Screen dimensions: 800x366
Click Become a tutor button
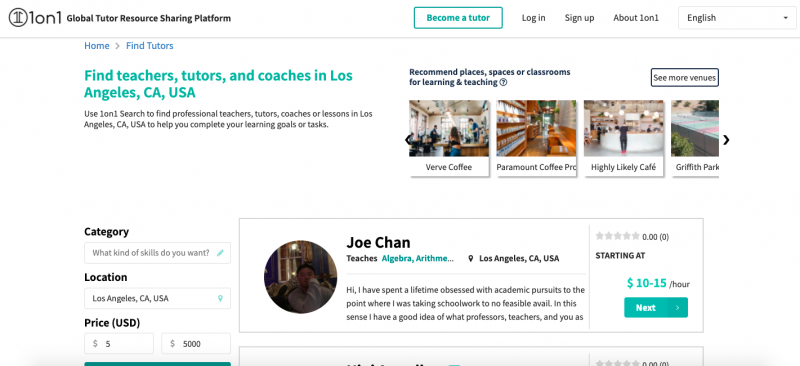[458, 18]
